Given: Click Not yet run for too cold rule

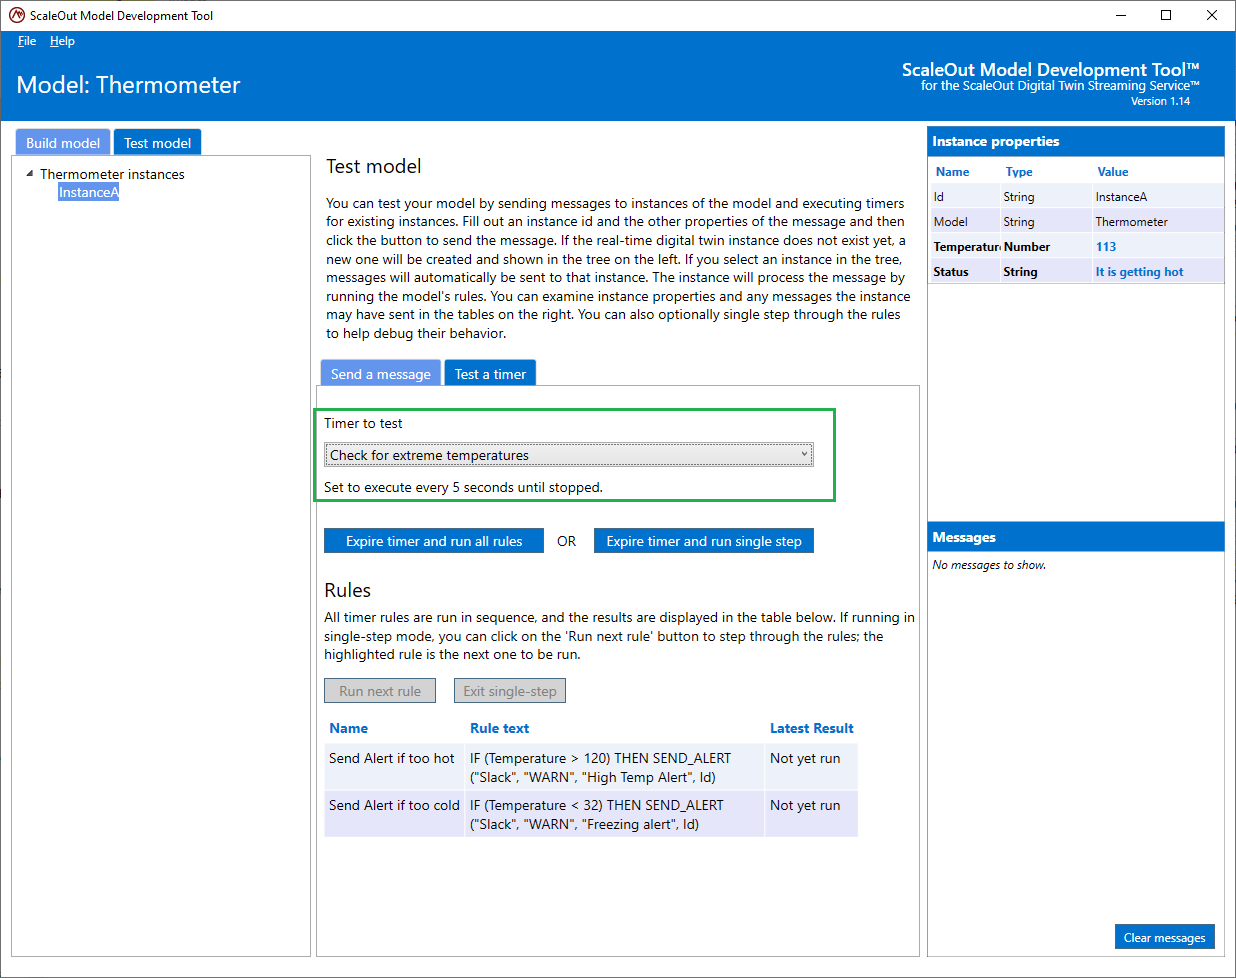Looking at the screenshot, I should [805, 805].
